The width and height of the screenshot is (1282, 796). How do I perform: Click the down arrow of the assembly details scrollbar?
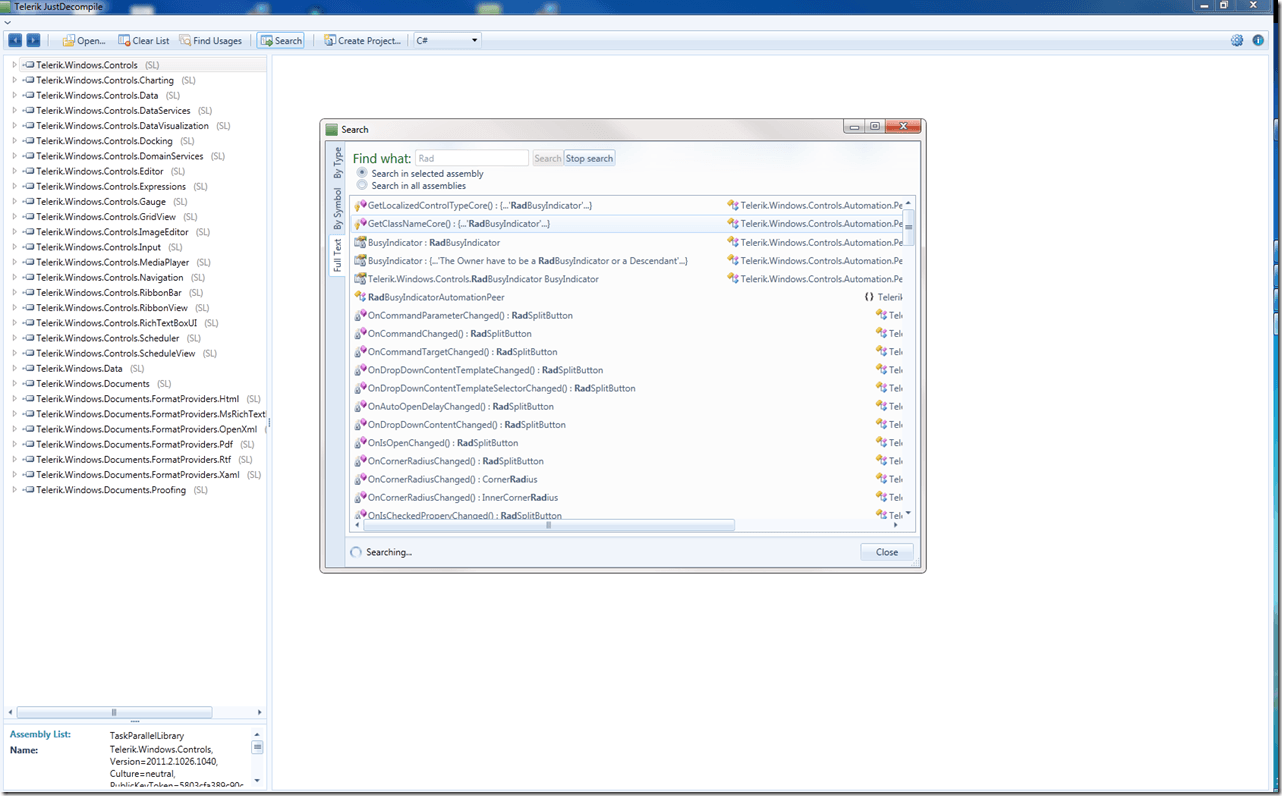click(257, 780)
